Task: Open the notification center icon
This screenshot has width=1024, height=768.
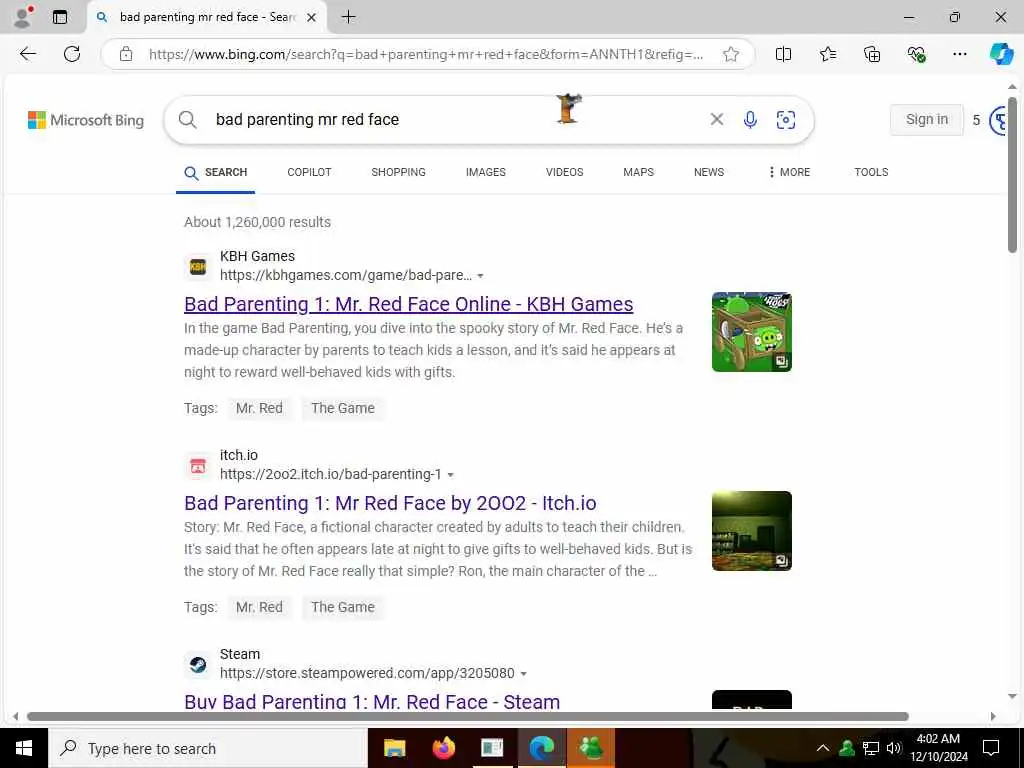Action: (x=991, y=748)
